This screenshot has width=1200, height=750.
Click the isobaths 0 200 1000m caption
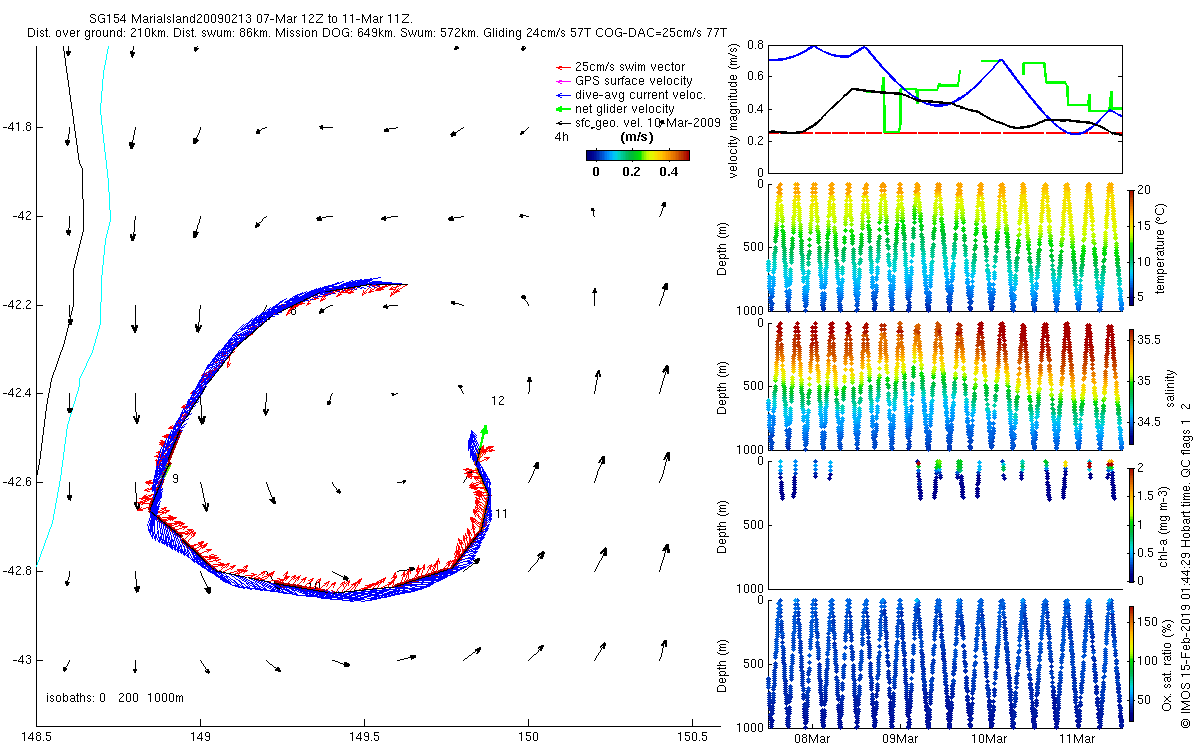pos(112,698)
